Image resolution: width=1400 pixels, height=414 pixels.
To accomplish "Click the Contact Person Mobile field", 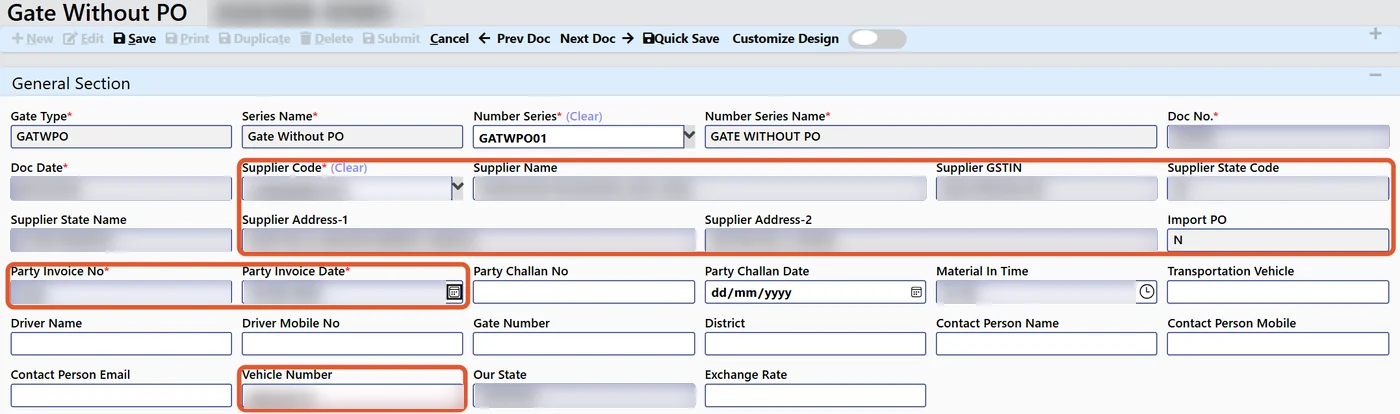I will point(1278,344).
